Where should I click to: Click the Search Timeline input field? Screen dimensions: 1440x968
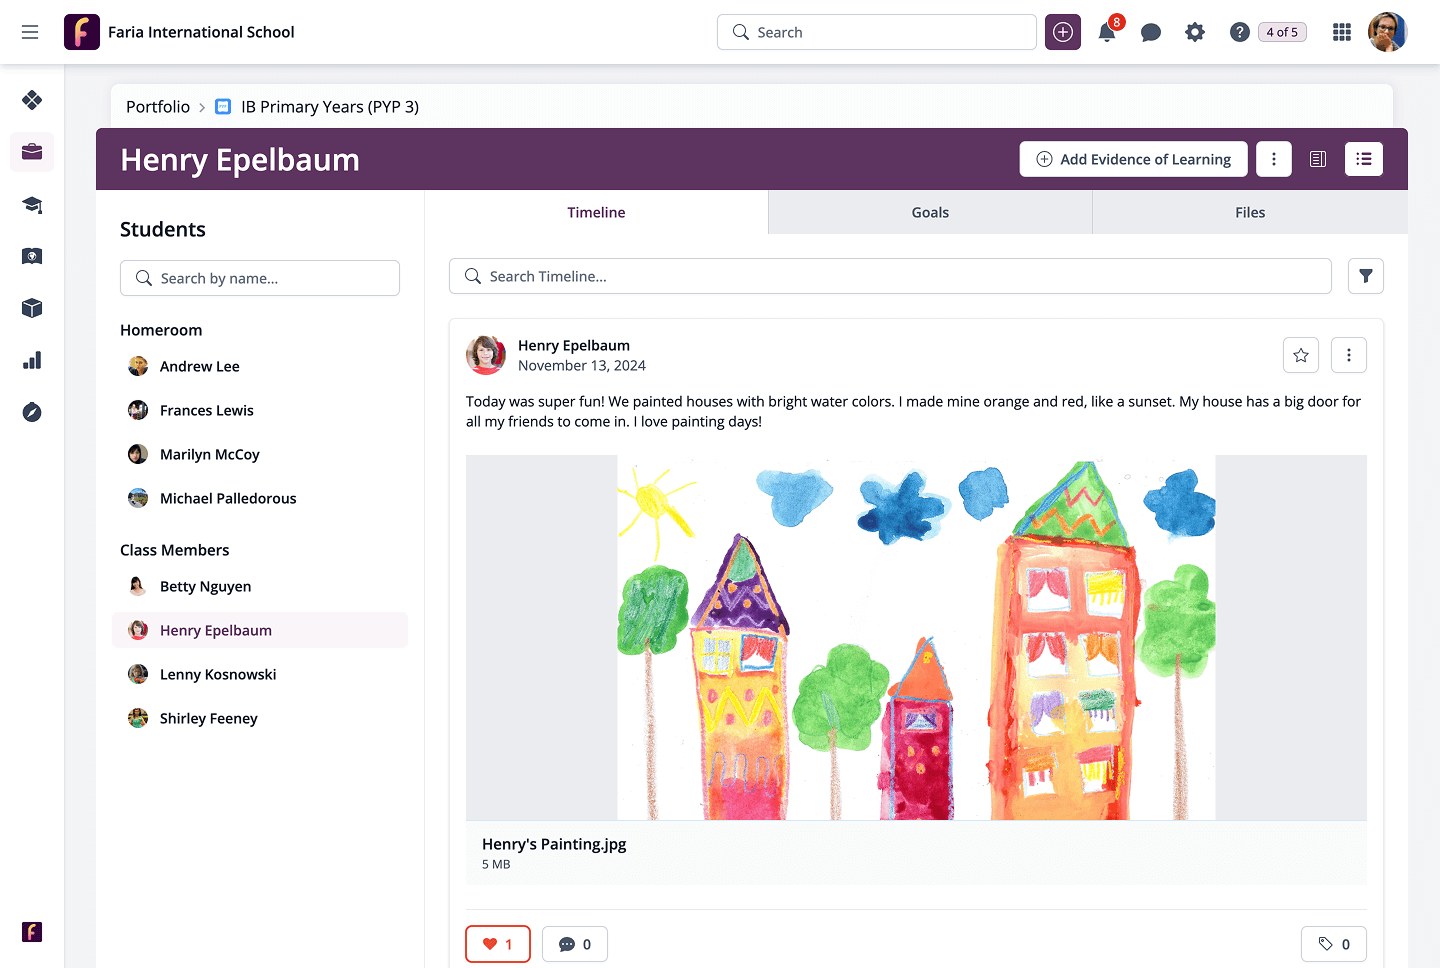click(x=890, y=276)
